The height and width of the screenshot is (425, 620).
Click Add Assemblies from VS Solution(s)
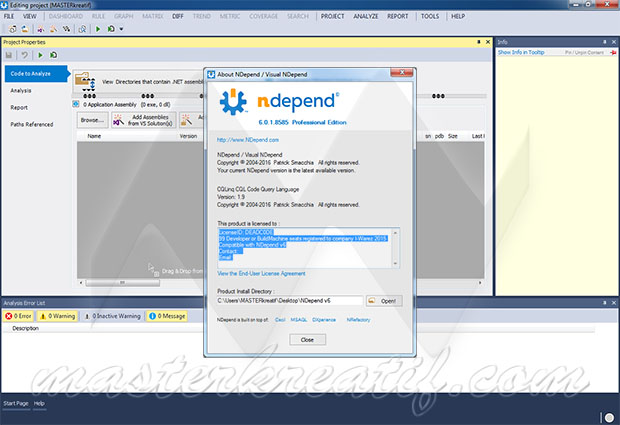coord(144,120)
